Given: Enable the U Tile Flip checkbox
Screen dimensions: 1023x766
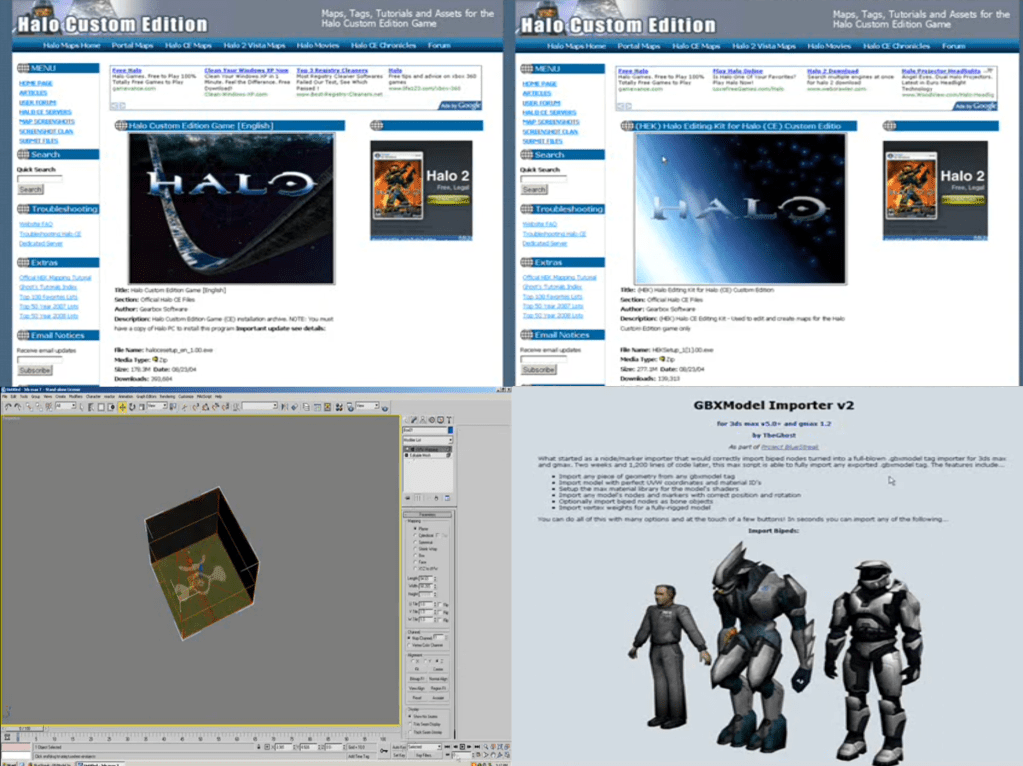Looking at the screenshot, I should click(439, 604).
